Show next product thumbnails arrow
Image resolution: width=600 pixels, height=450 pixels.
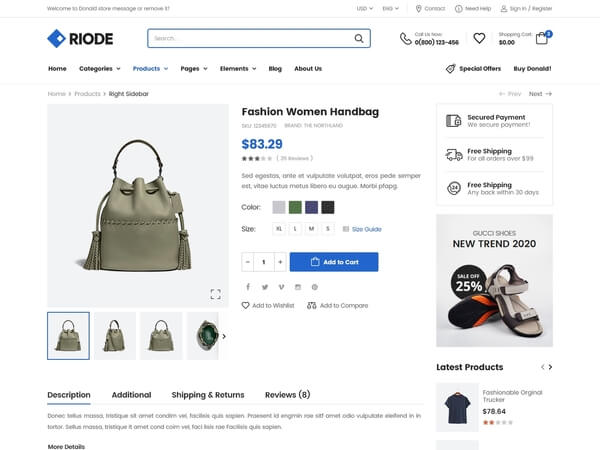pyautogui.click(x=224, y=336)
